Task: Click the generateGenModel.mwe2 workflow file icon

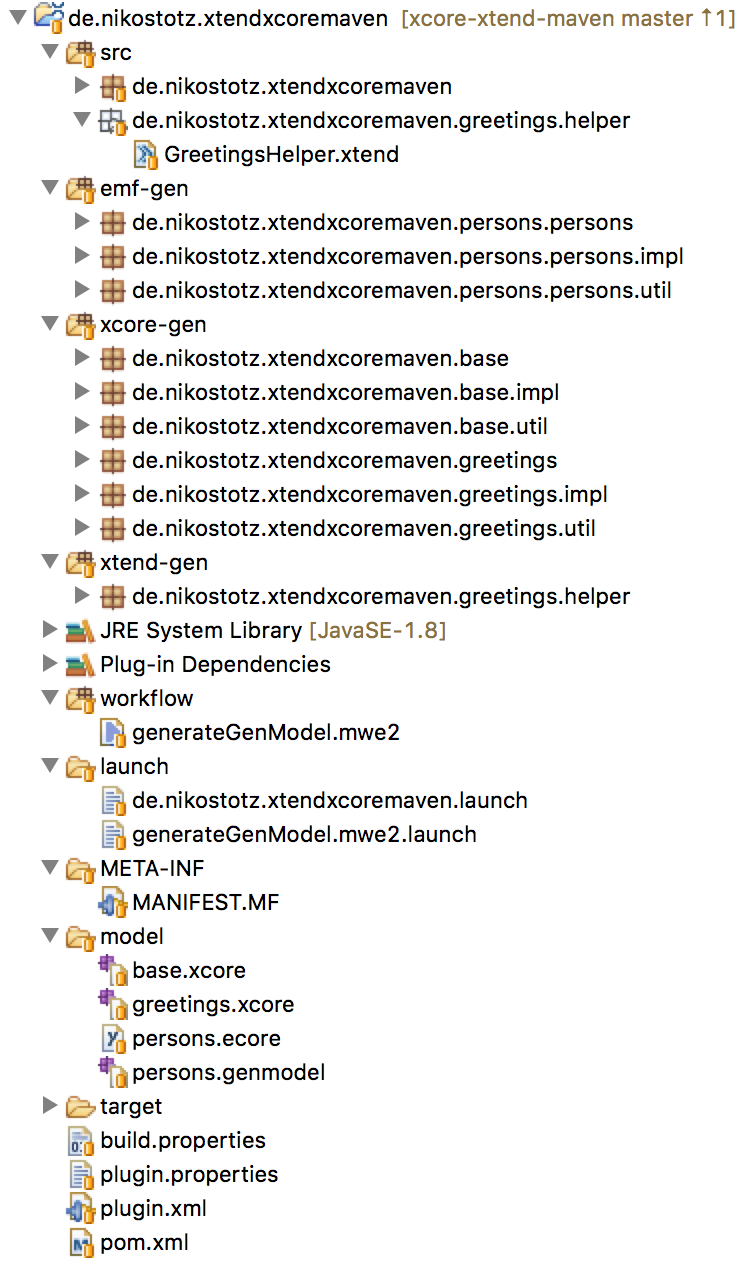Action: [x=113, y=733]
